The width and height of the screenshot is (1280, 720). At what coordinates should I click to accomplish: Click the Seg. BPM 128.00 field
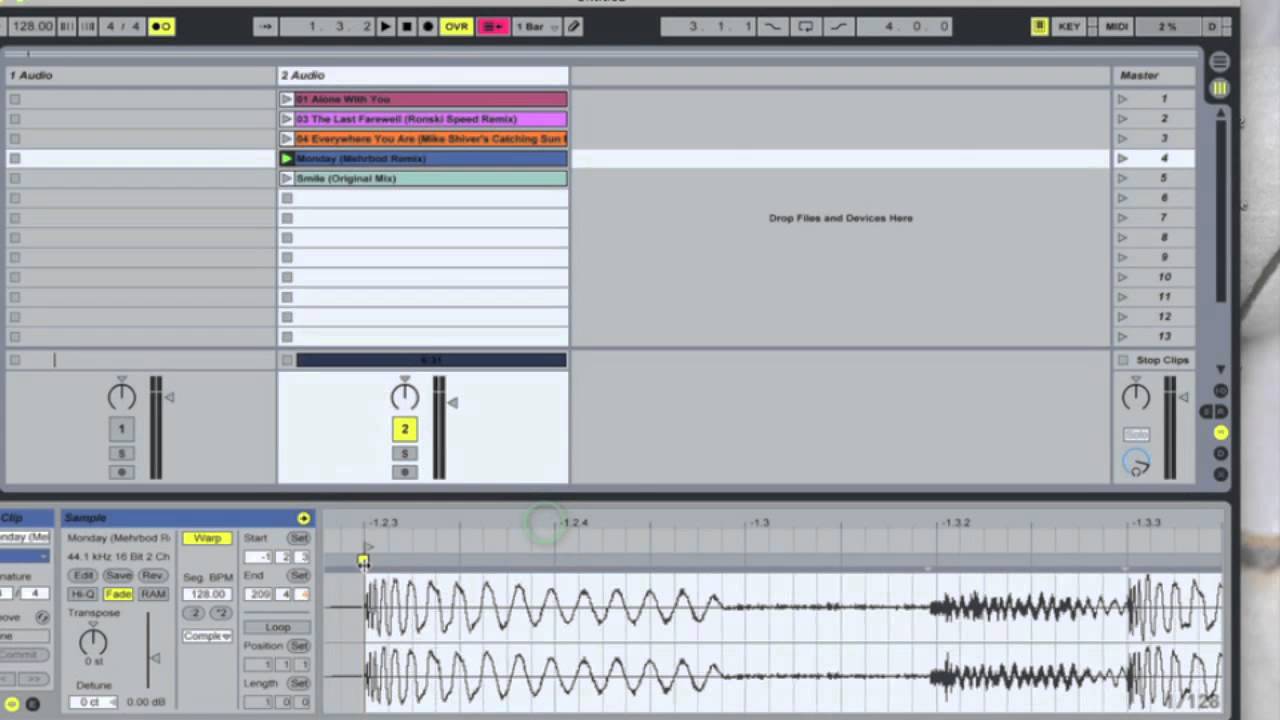[207, 594]
